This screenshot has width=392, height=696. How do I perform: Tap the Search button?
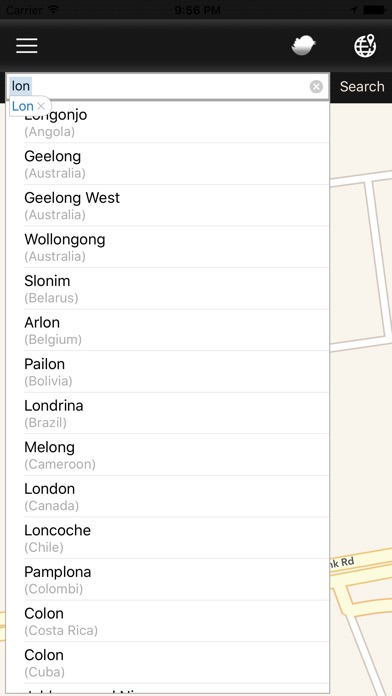point(362,86)
